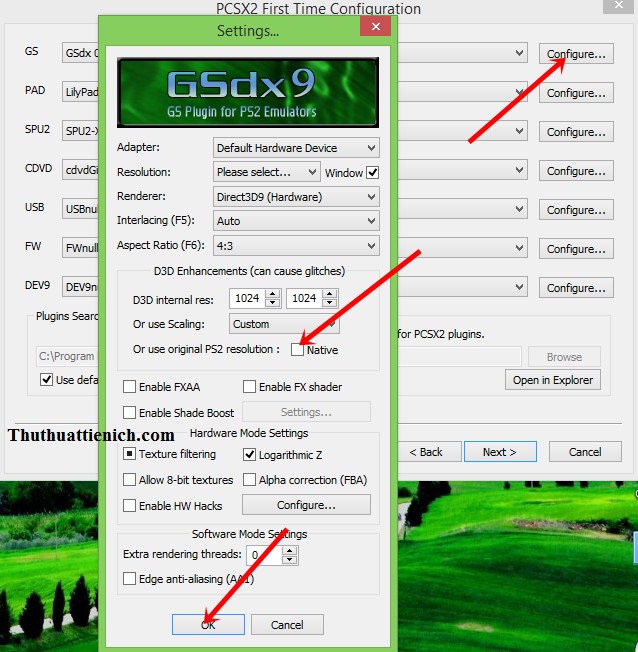Increase the first D3D internal res value
Image resolution: width=638 pixels, height=652 pixels.
[x=272, y=294]
